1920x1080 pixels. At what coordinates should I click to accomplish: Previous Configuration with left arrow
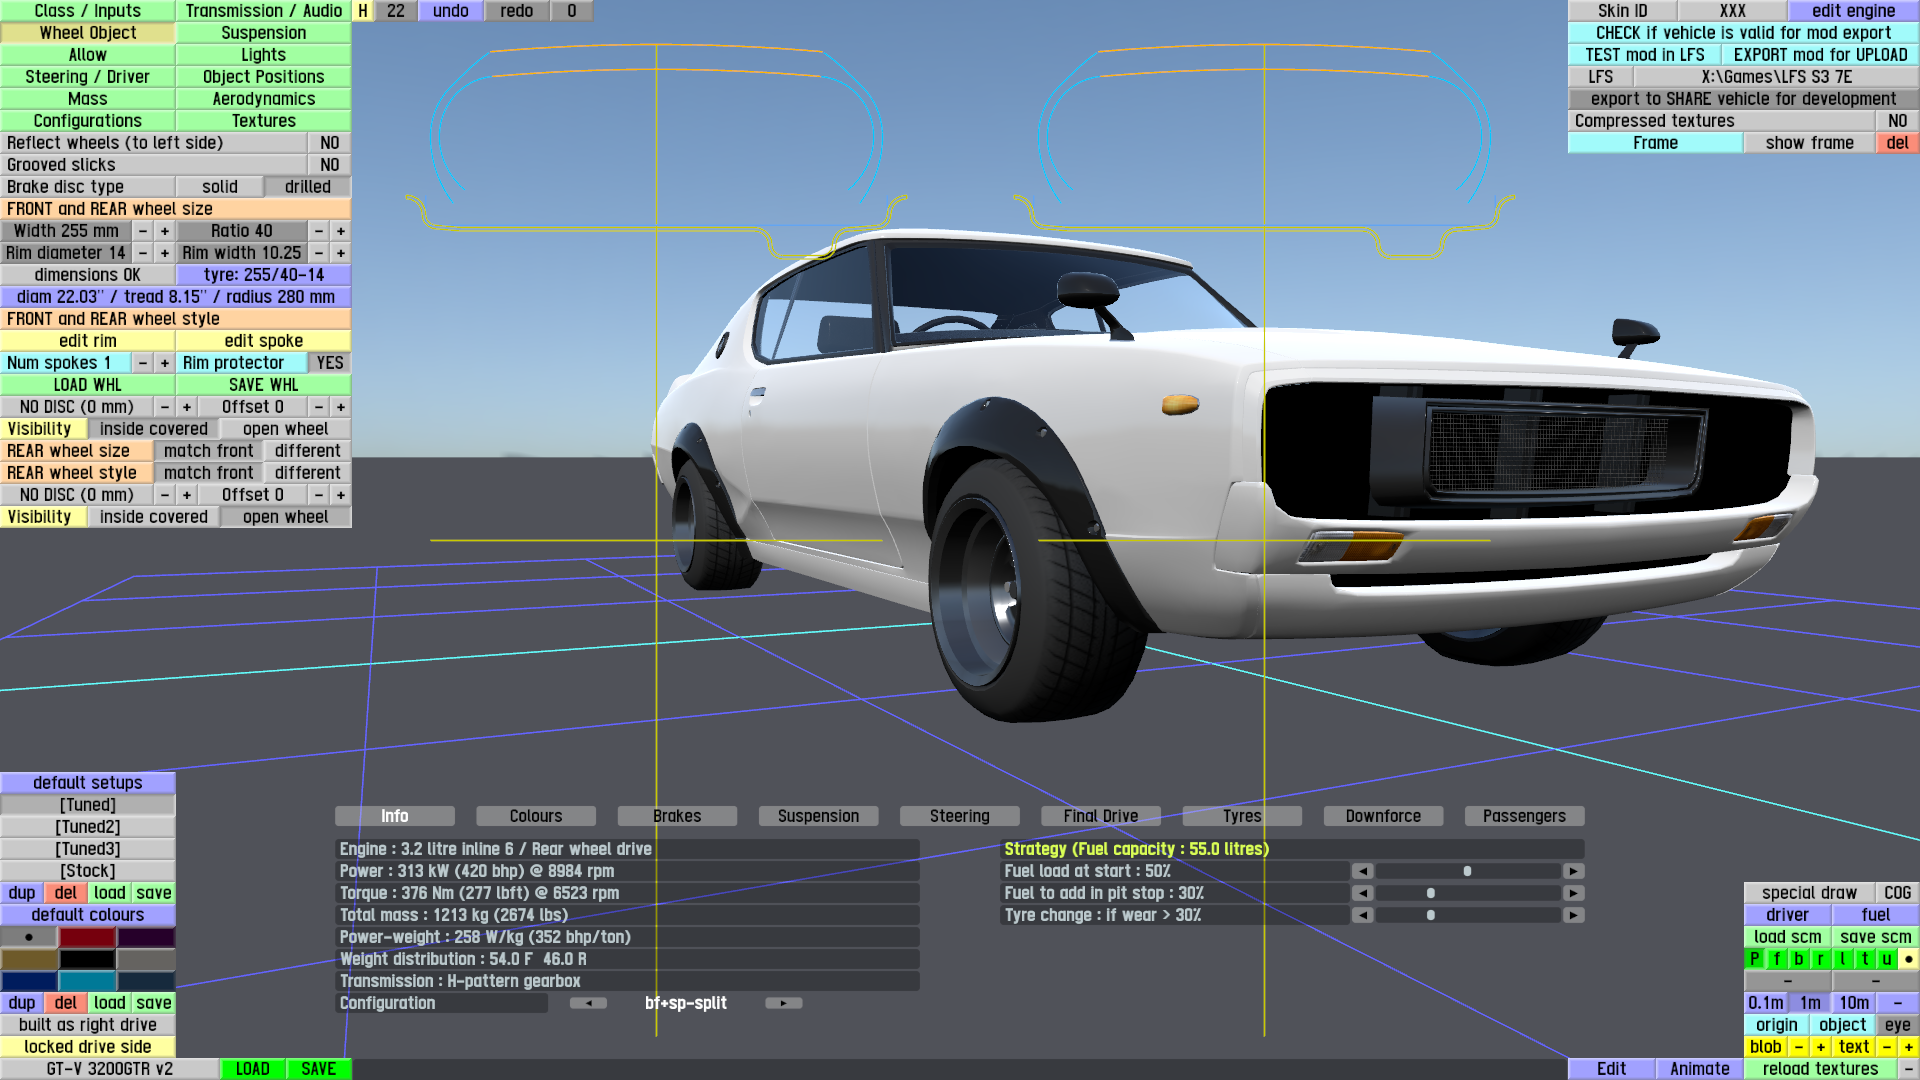(588, 1003)
